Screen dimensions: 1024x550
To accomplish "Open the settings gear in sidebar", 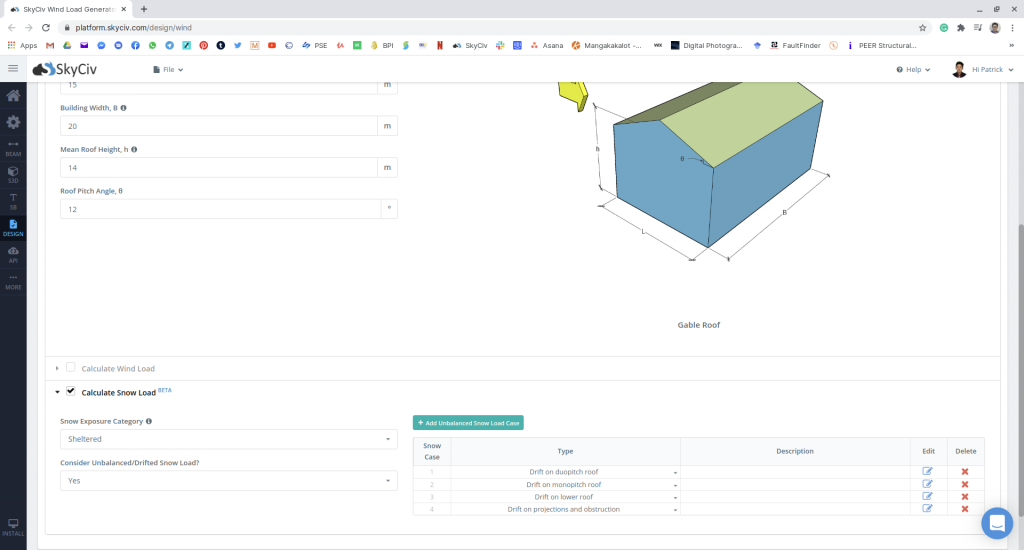I will coord(13,122).
